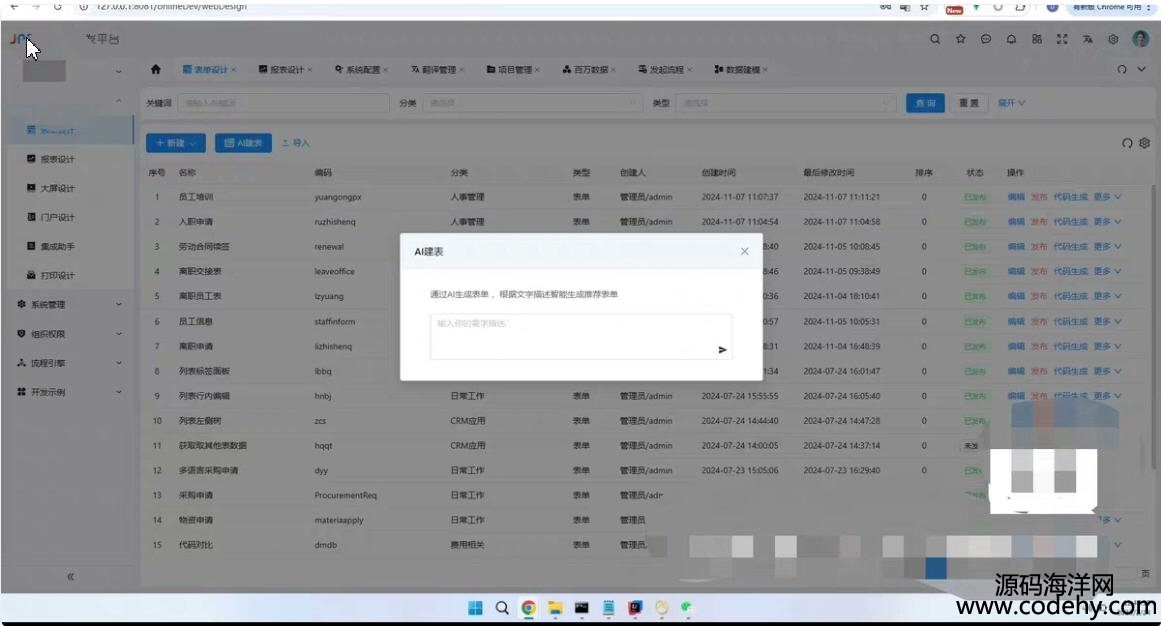Click the 查询 search button
The width and height of the screenshot is (1161, 626).
pos(925,103)
